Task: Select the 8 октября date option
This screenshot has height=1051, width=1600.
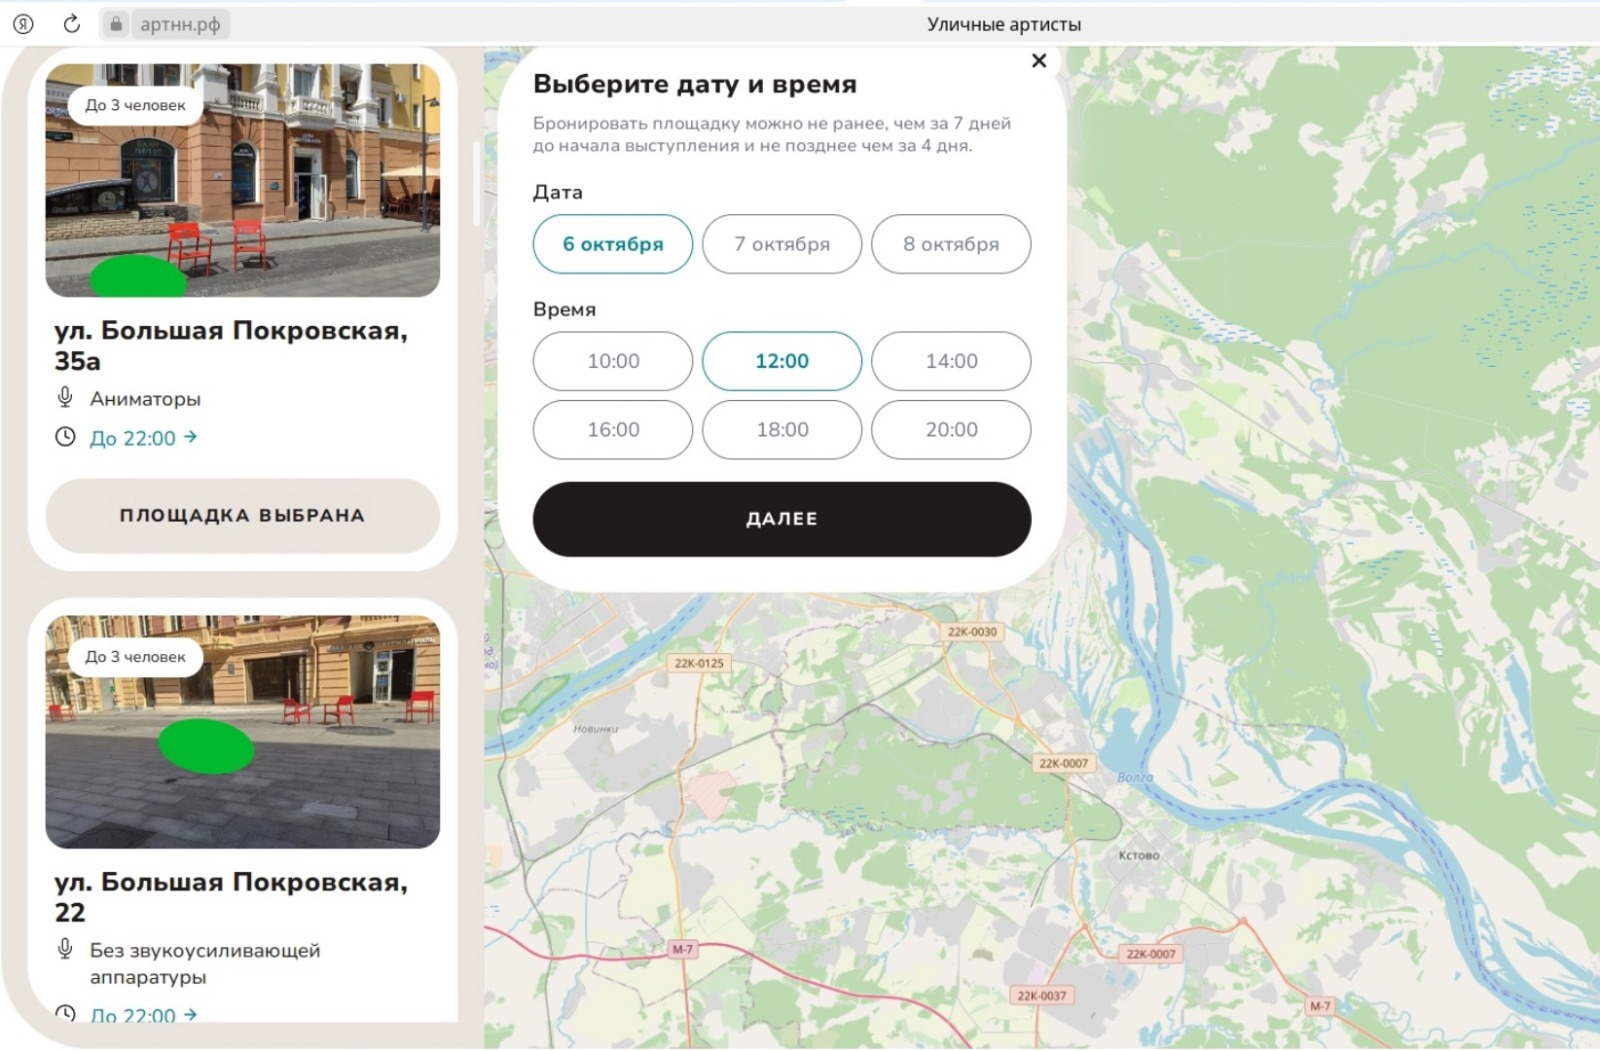Action: coord(950,244)
